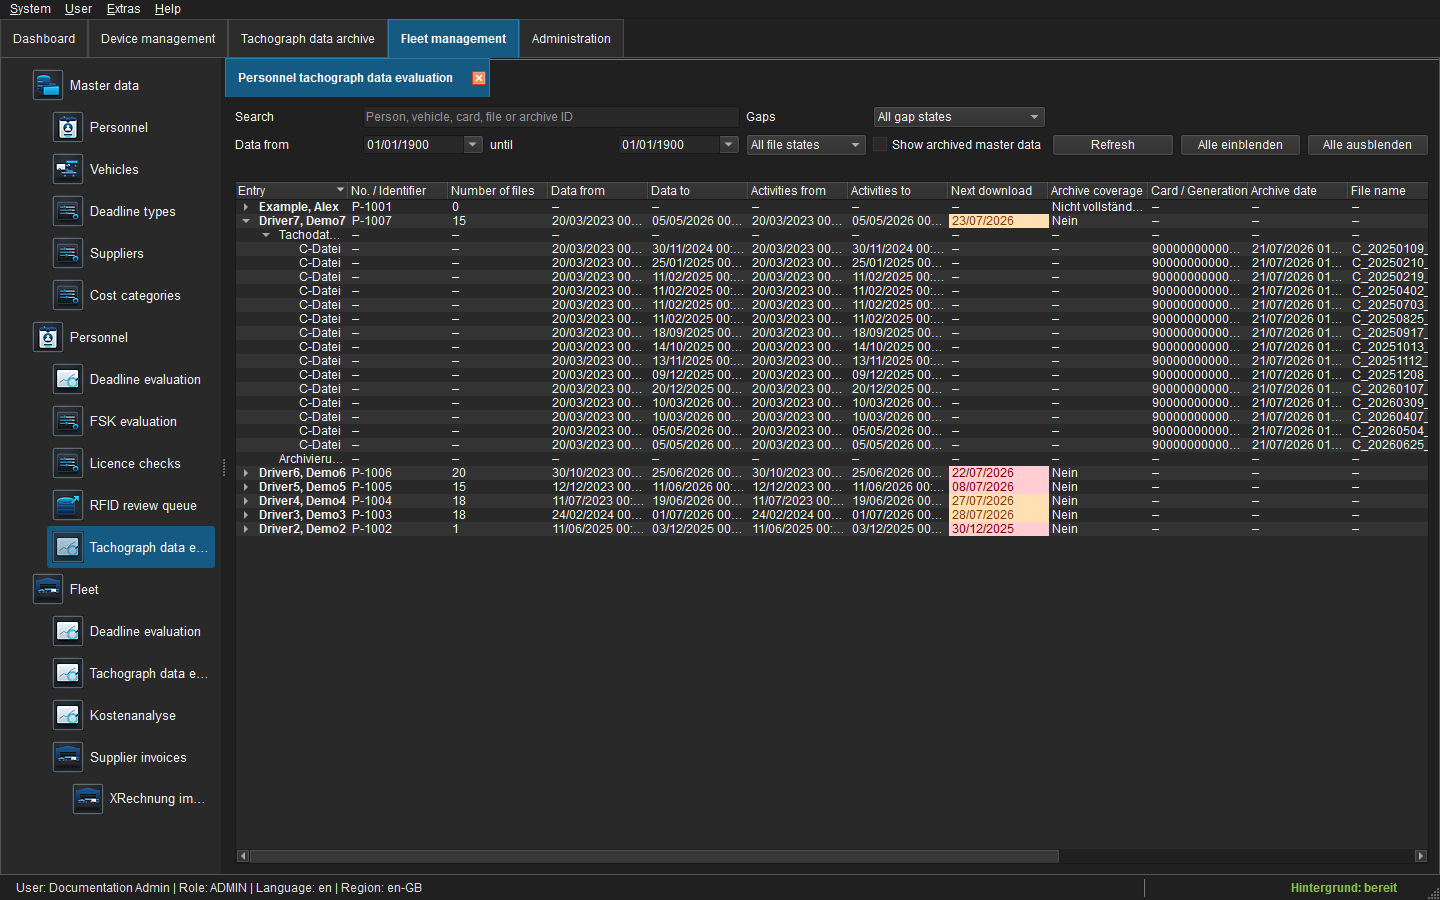Click the Master data section icon
The height and width of the screenshot is (900, 1440).
48,85
